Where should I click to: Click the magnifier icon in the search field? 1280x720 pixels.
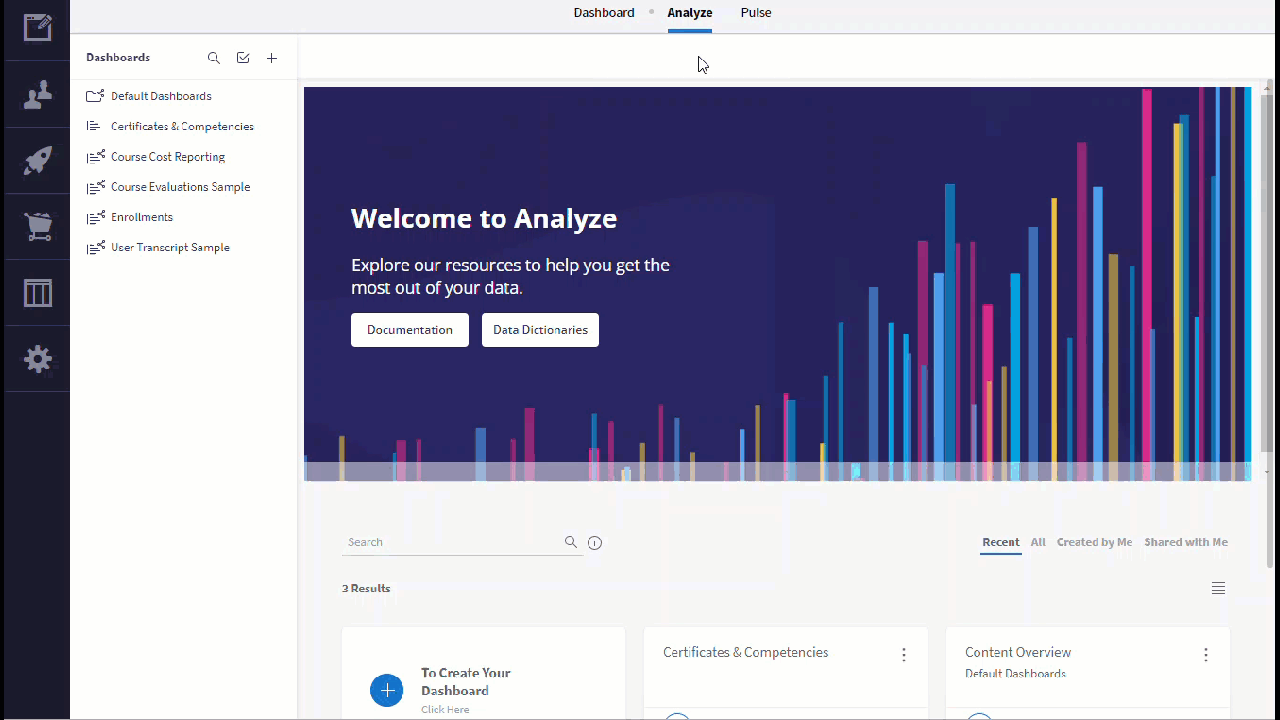tap(571, 542)
